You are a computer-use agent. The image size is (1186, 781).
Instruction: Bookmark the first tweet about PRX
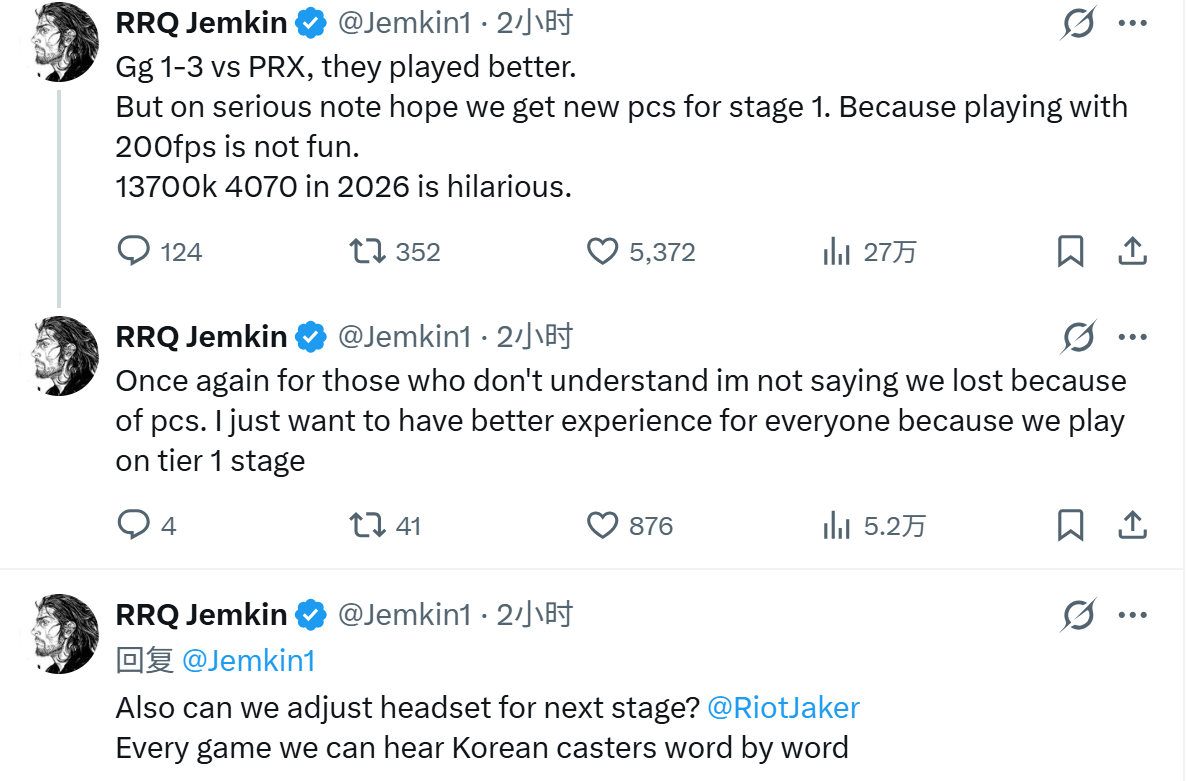[x=1070, y=251]
